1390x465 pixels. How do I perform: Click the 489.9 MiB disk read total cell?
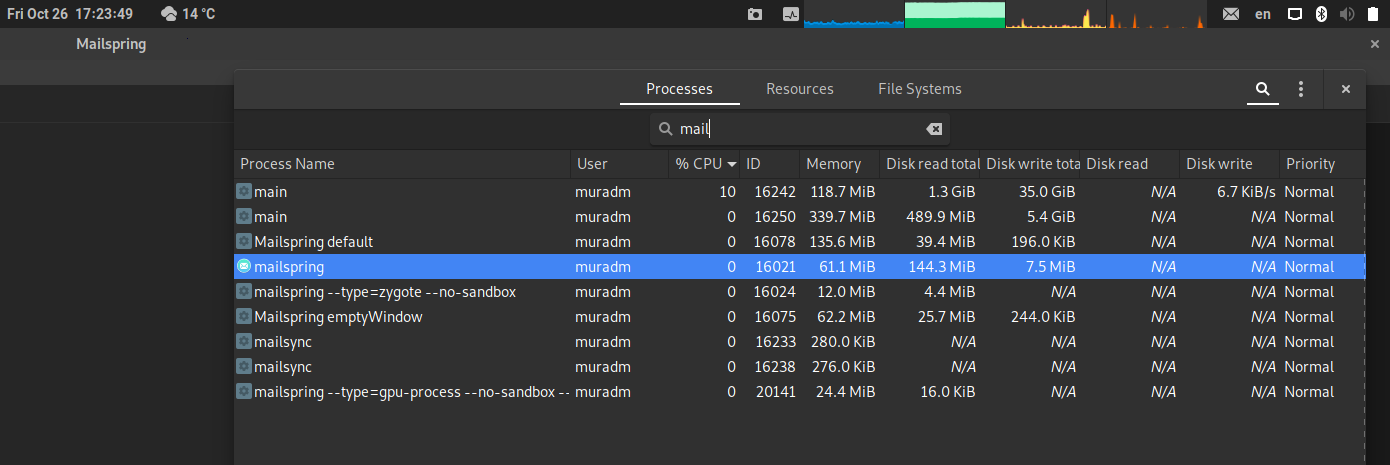[x=942, y=216]
